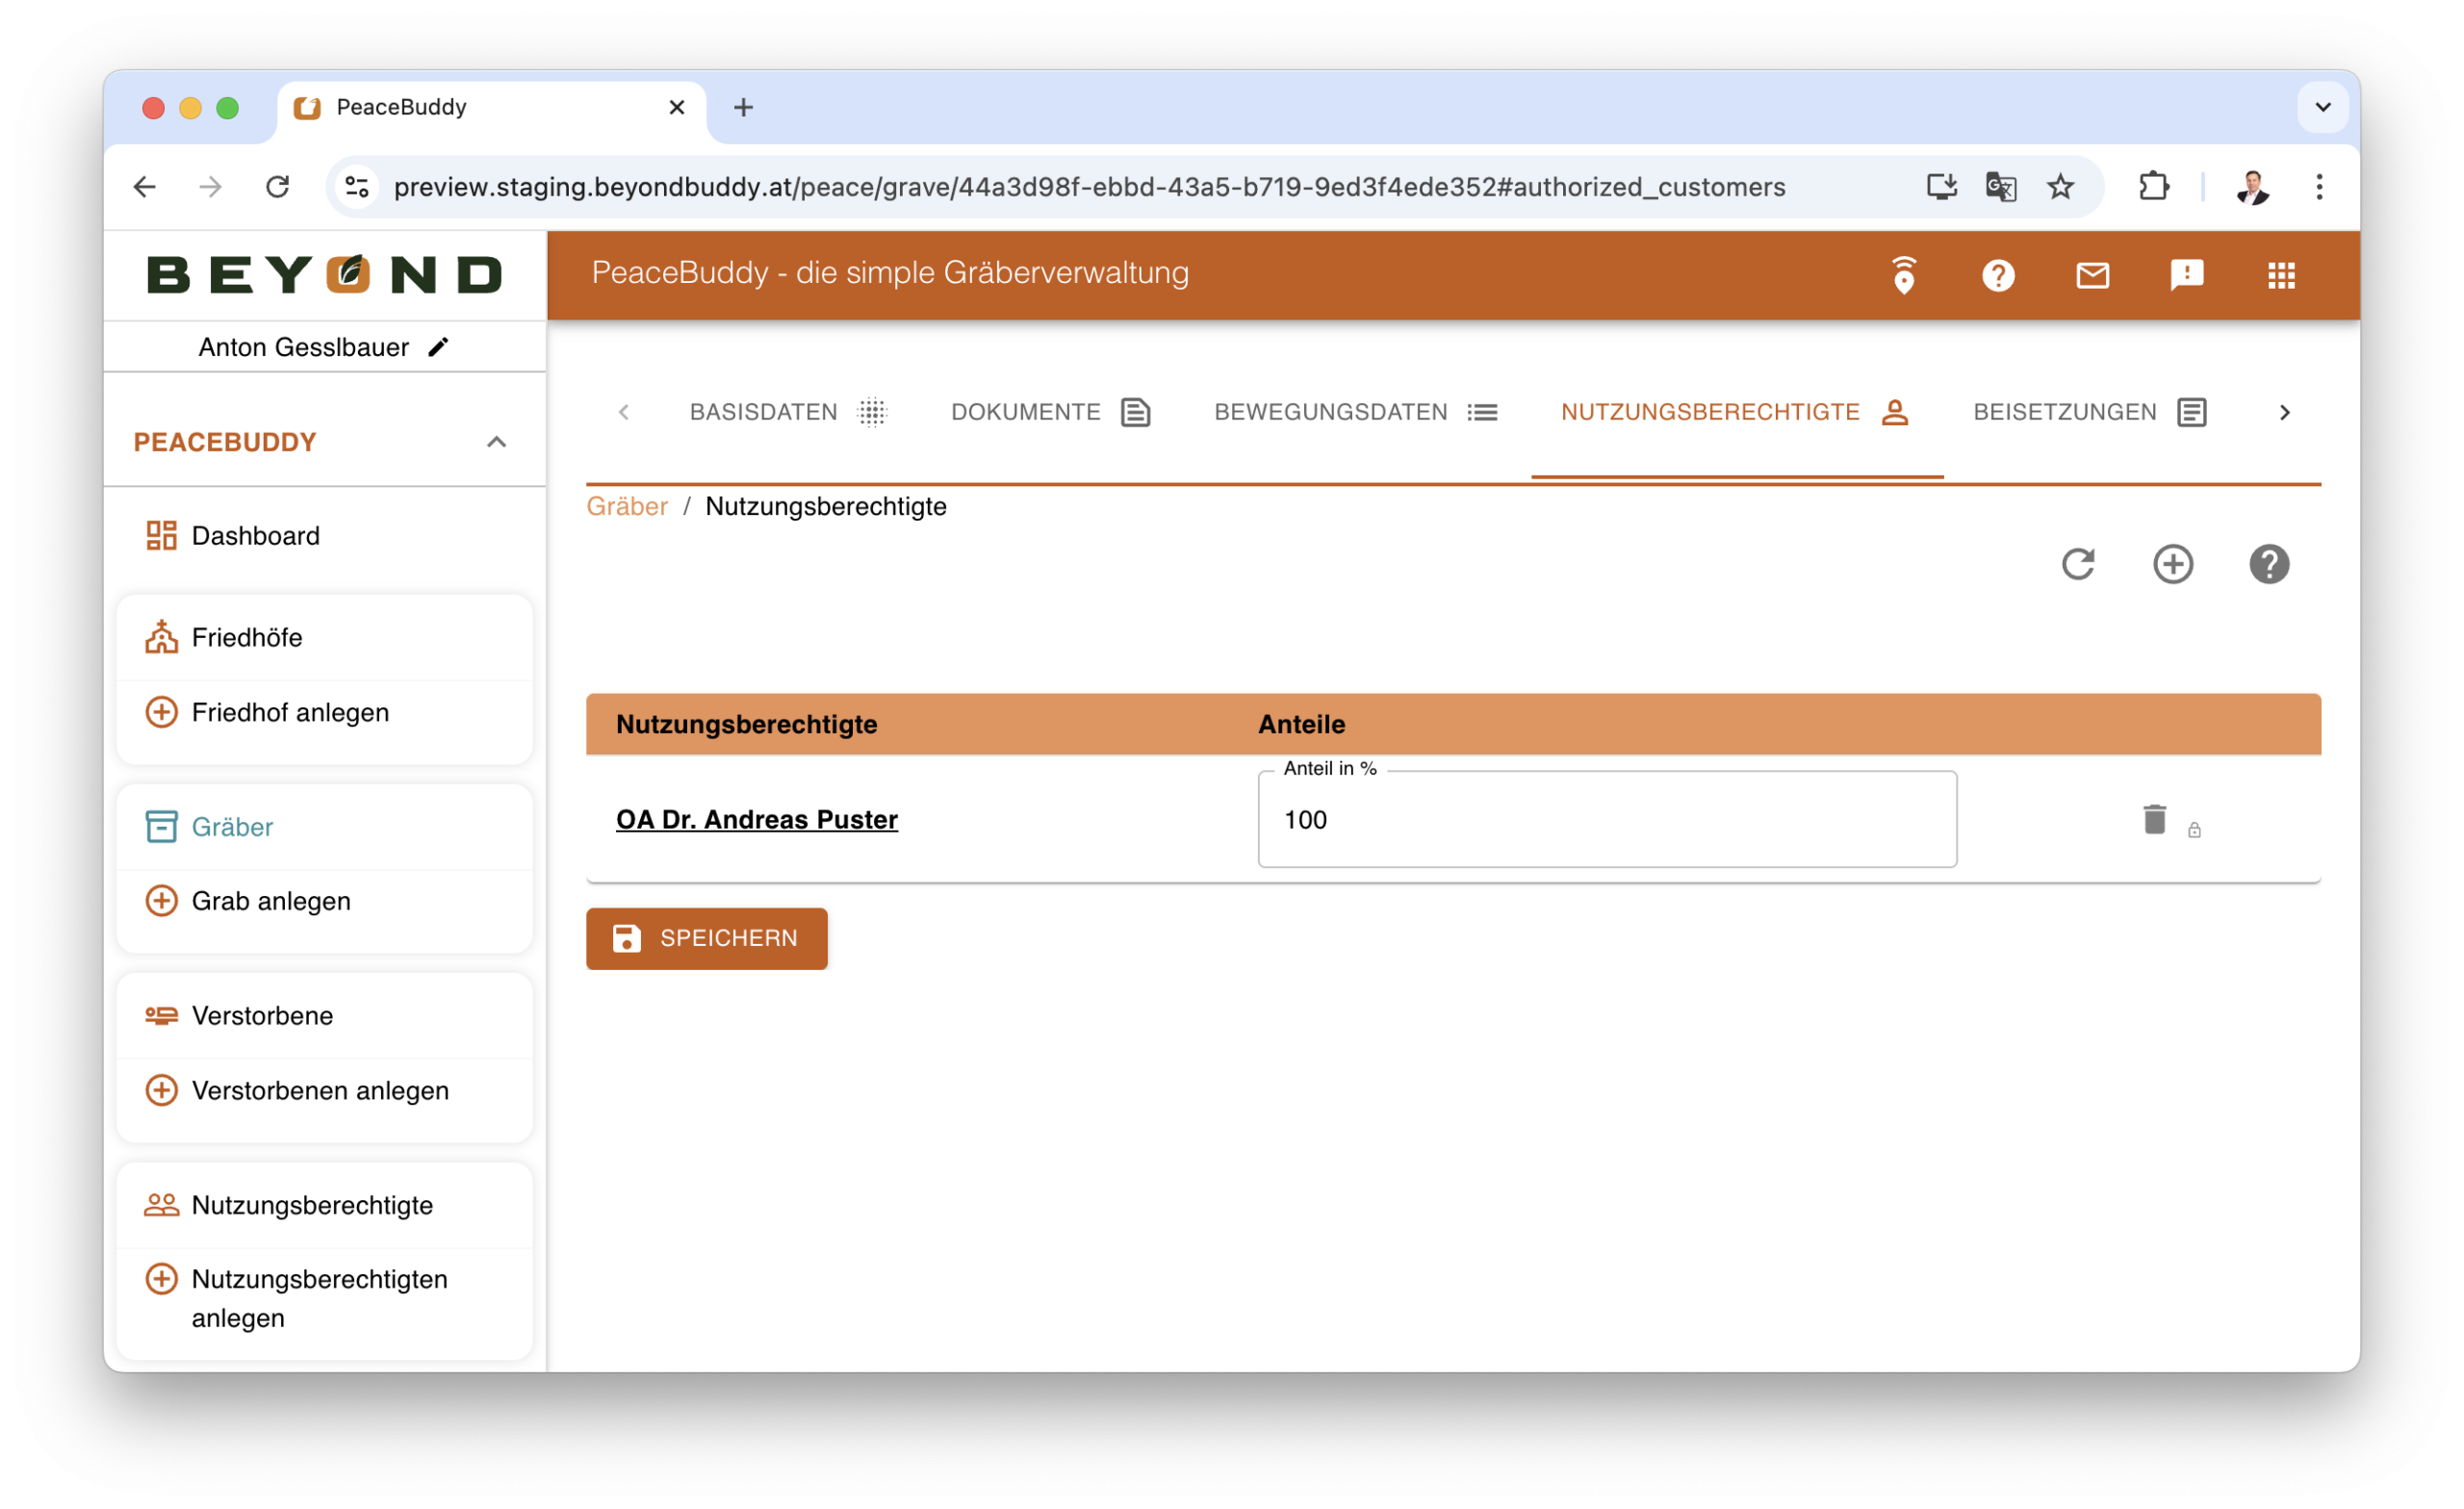2464x1509 pixels.
Task: Bookmark page with the star icon
Action: coord(2060,187)
